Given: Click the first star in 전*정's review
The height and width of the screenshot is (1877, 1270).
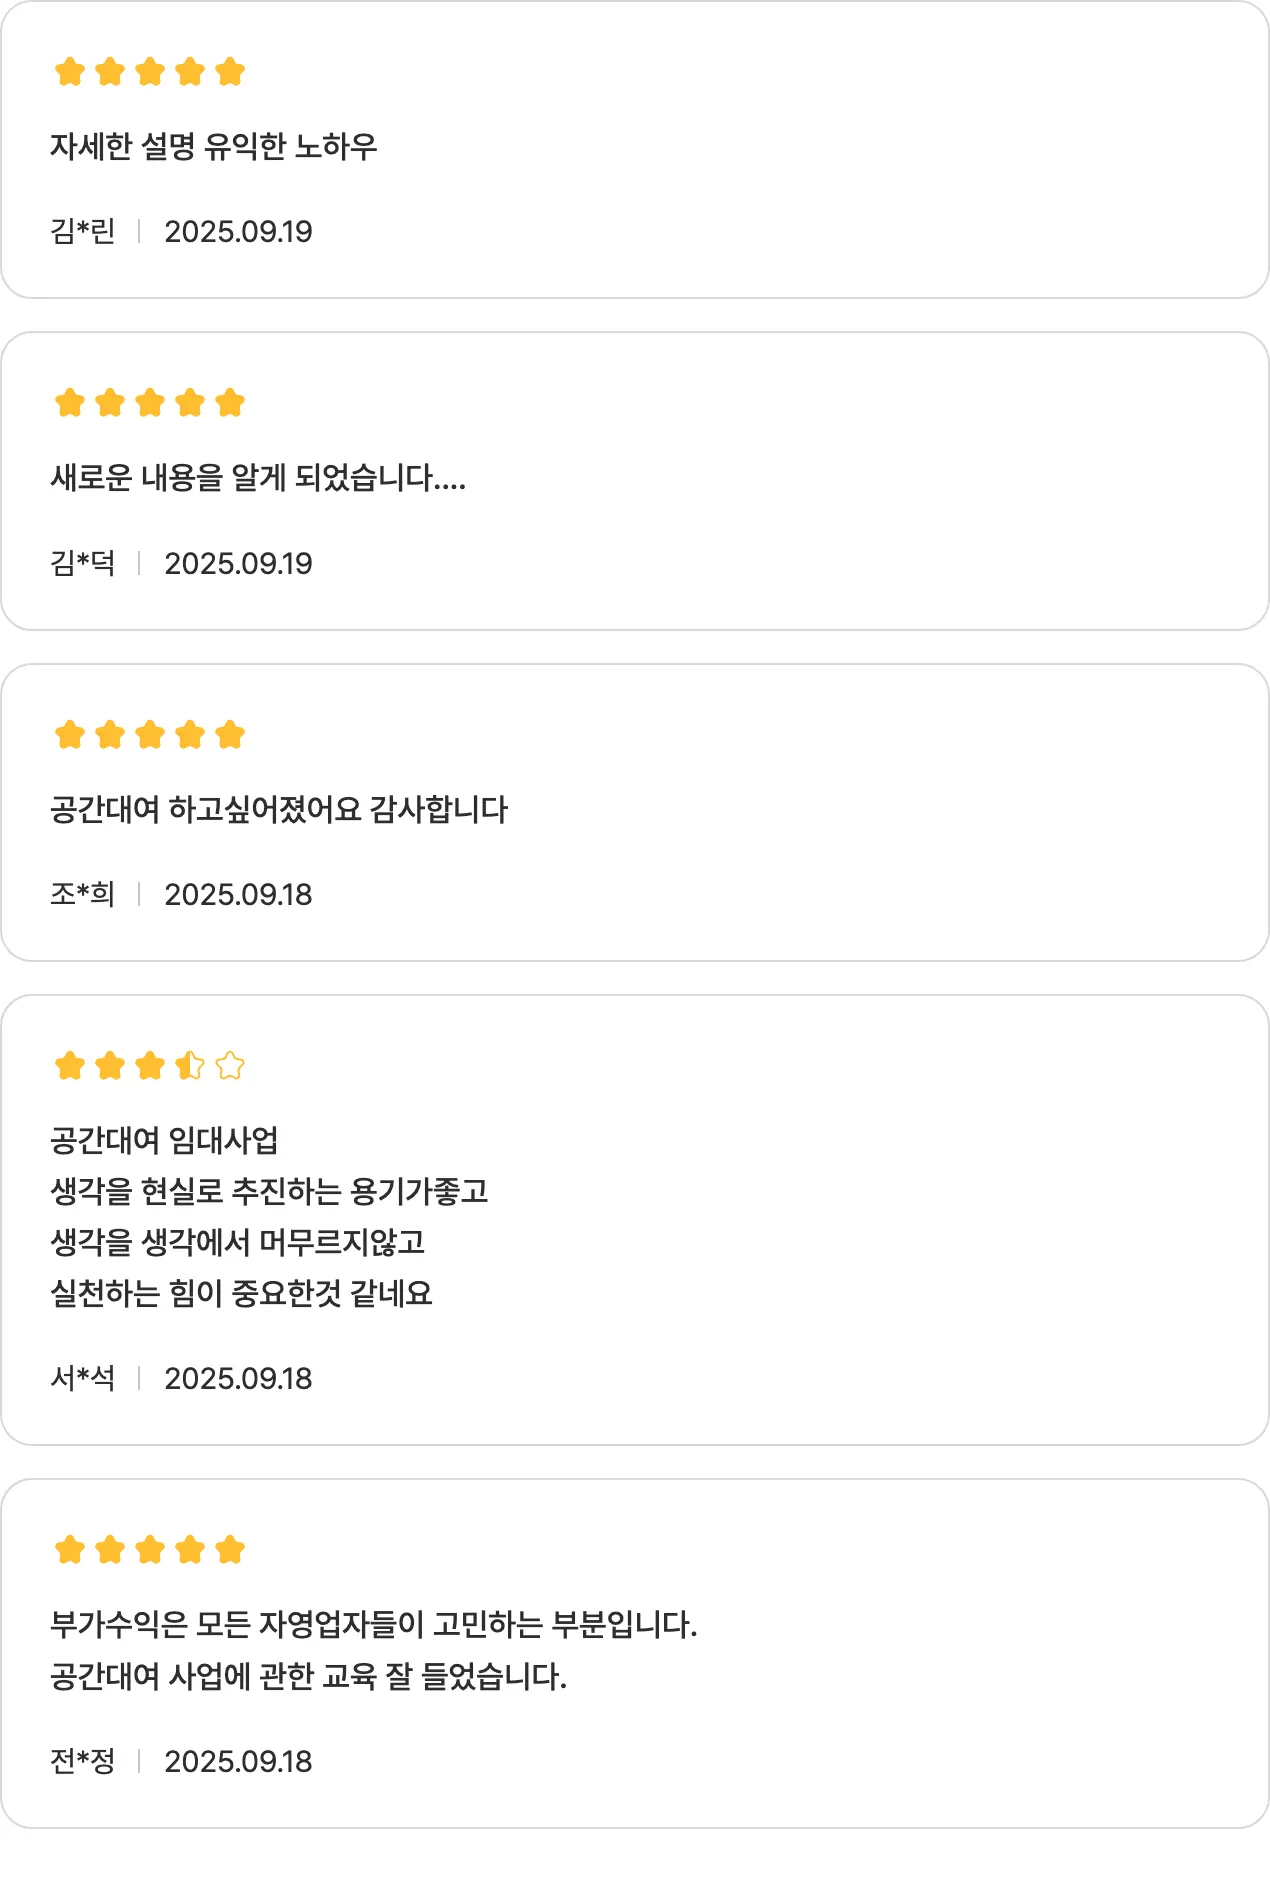Looking at the screenshot, I should tap(70, 1550).
